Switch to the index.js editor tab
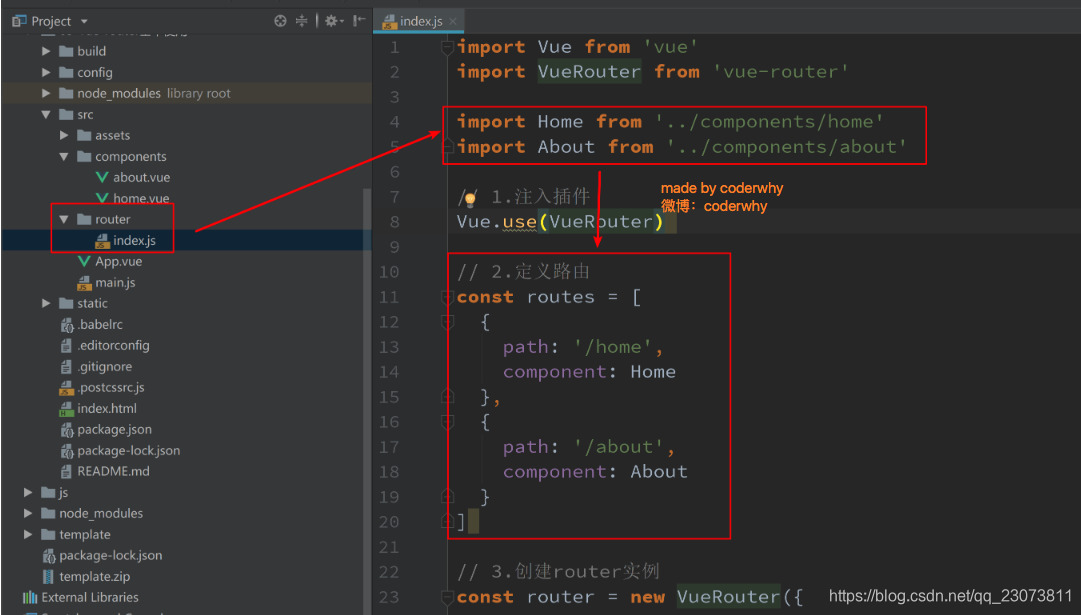Image resolution: width=1081 pixels, height=615 pixels. pyautogui.click(x=419, y=21)
